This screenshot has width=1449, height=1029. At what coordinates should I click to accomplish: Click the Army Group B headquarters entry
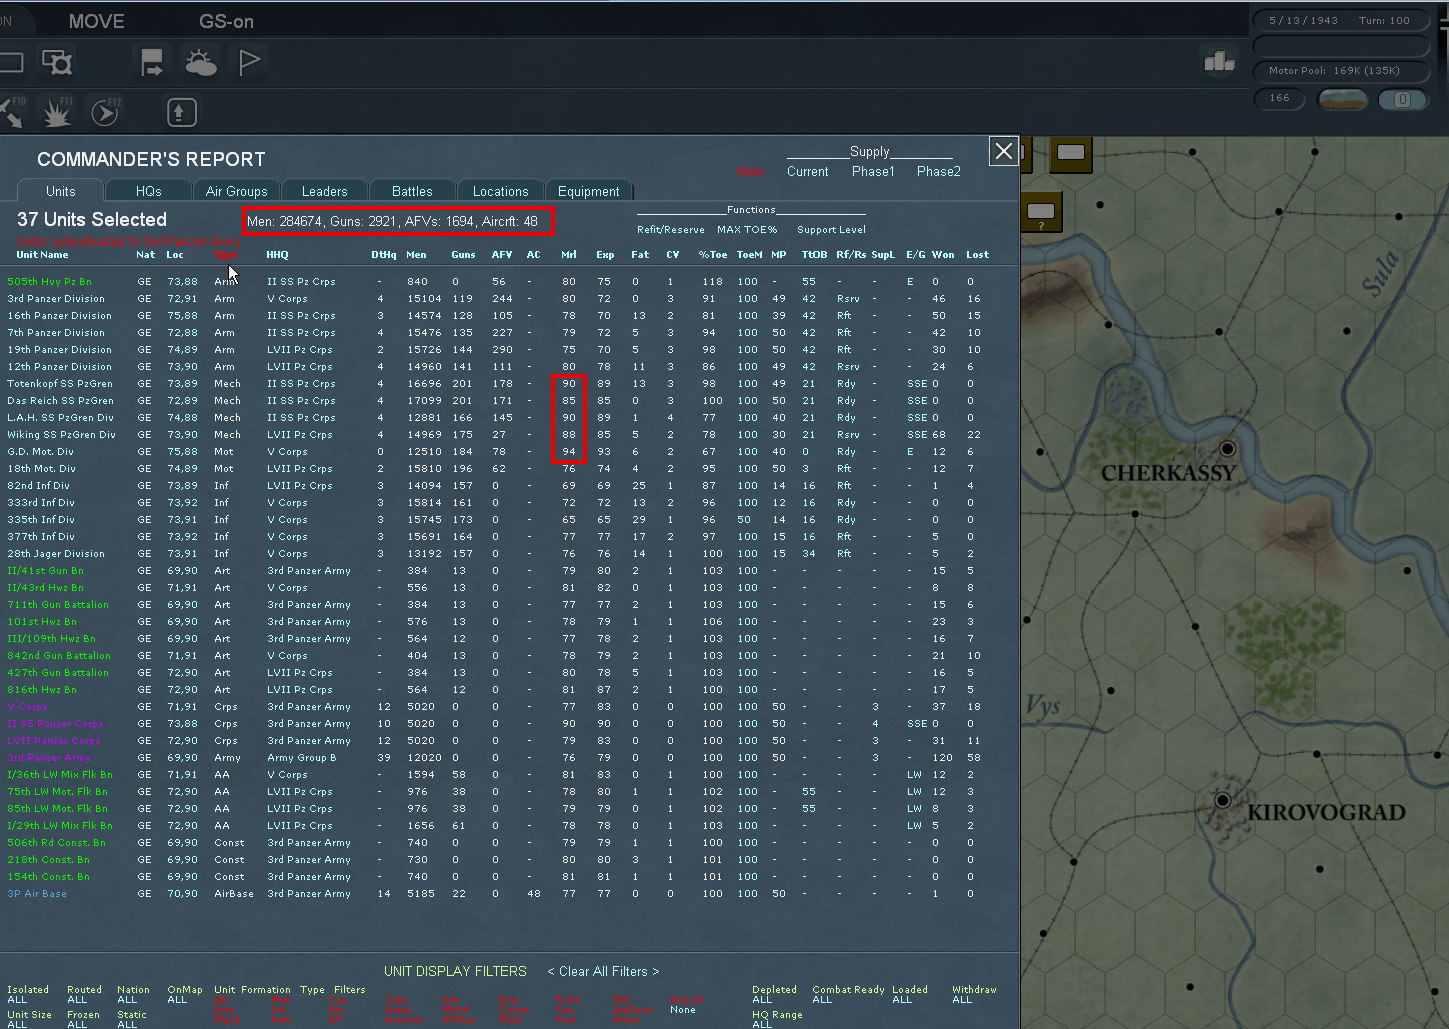pos(302,758)
